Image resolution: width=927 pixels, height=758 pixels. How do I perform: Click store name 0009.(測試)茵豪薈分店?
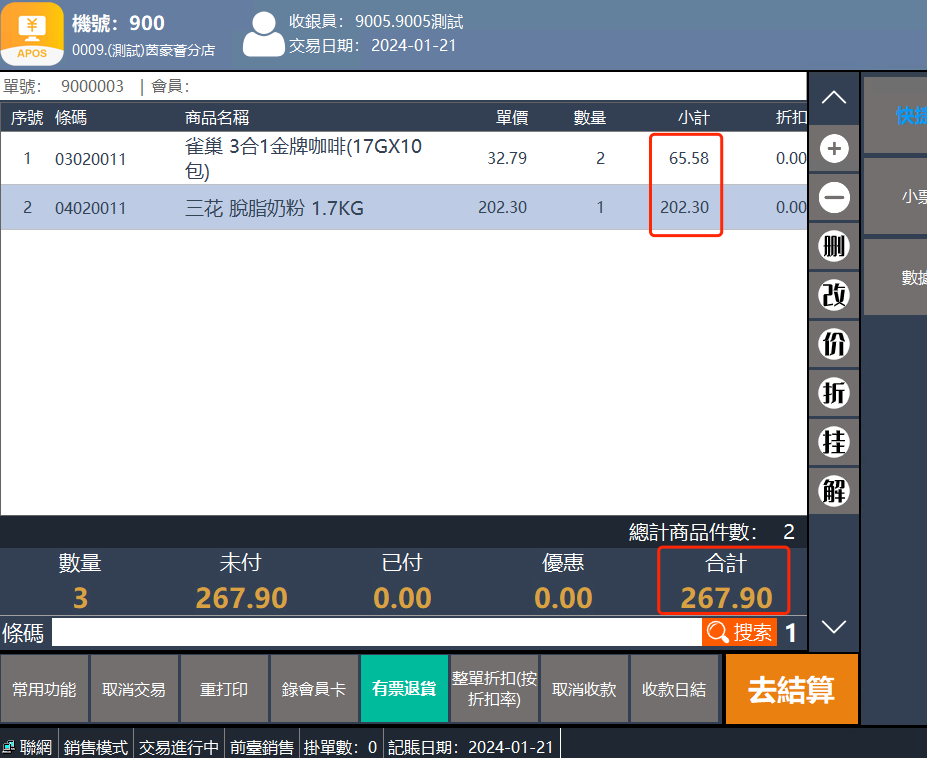(144, 50)
